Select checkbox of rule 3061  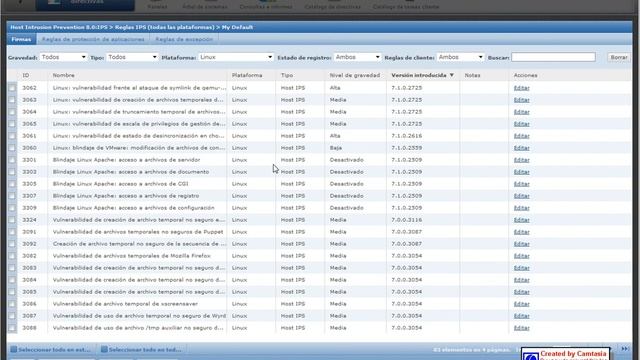[12, 136]
